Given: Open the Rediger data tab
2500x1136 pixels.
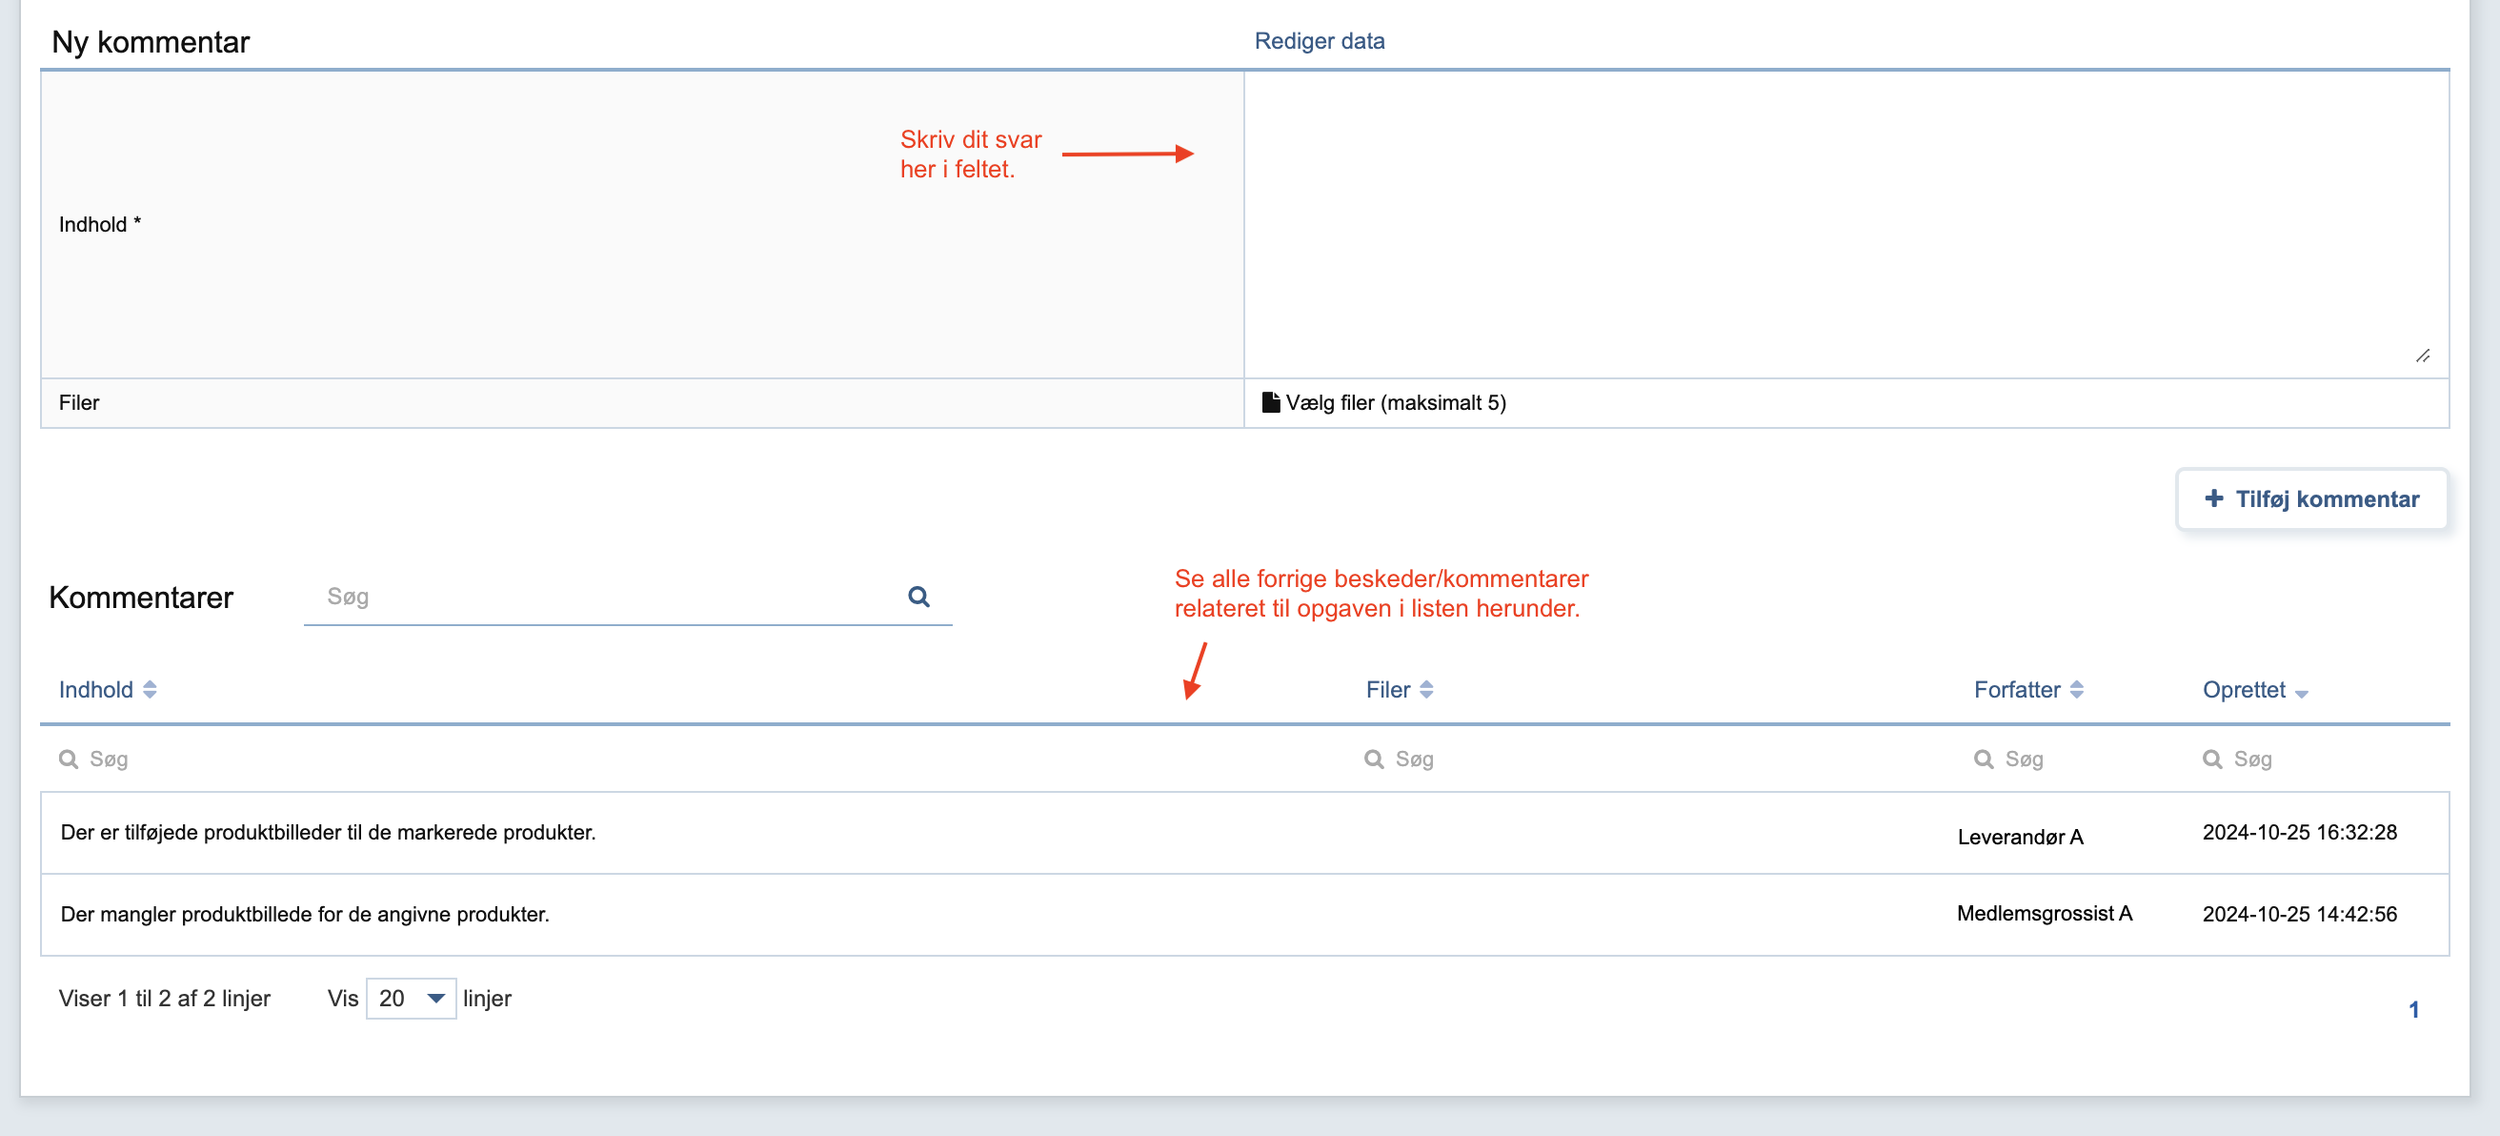Looking at the screenshot, I should [1319, 41].
